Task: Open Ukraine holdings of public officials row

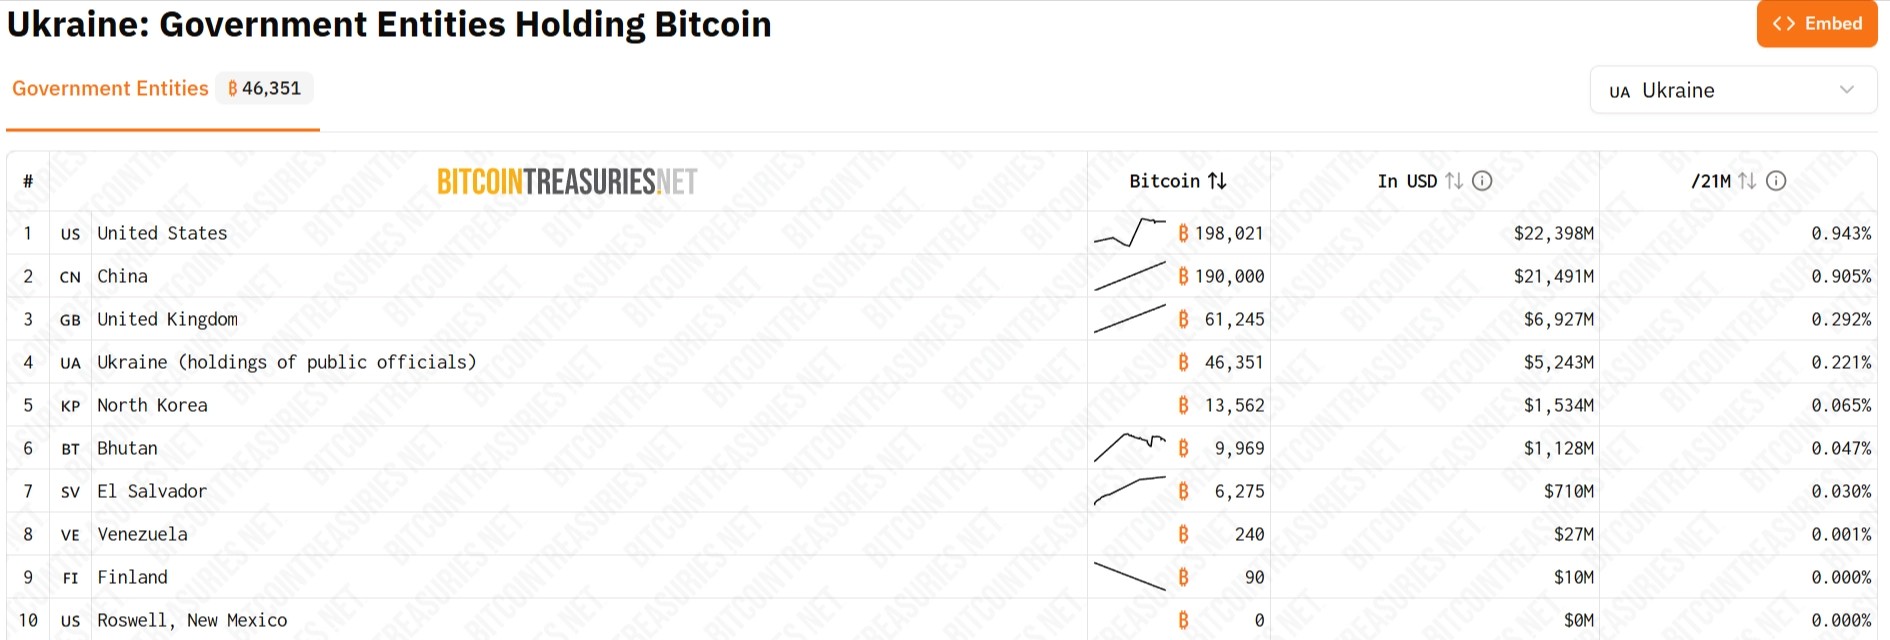Action: [x=286, y=363]
